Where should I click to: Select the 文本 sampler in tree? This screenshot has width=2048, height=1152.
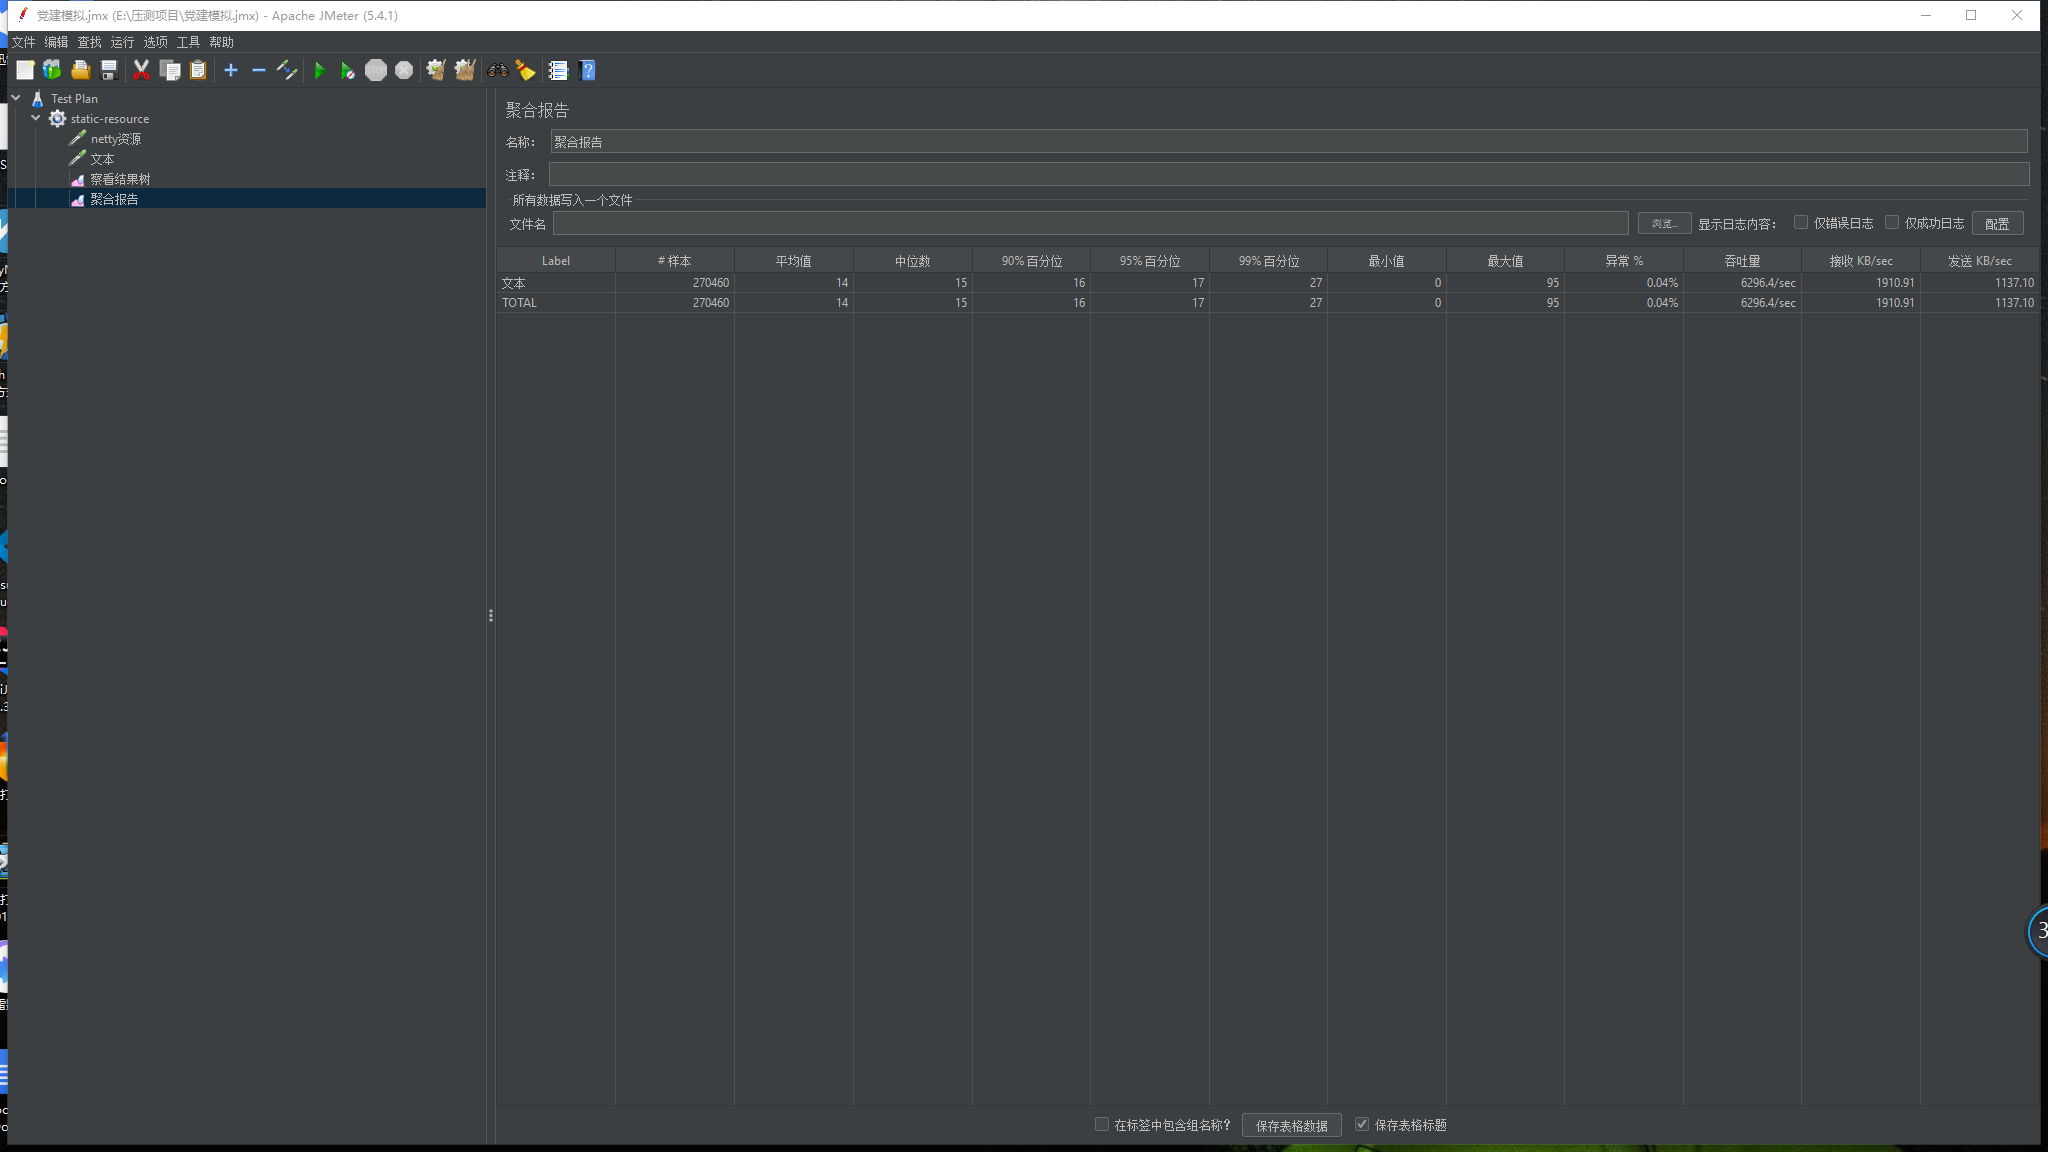pos(102,159)
